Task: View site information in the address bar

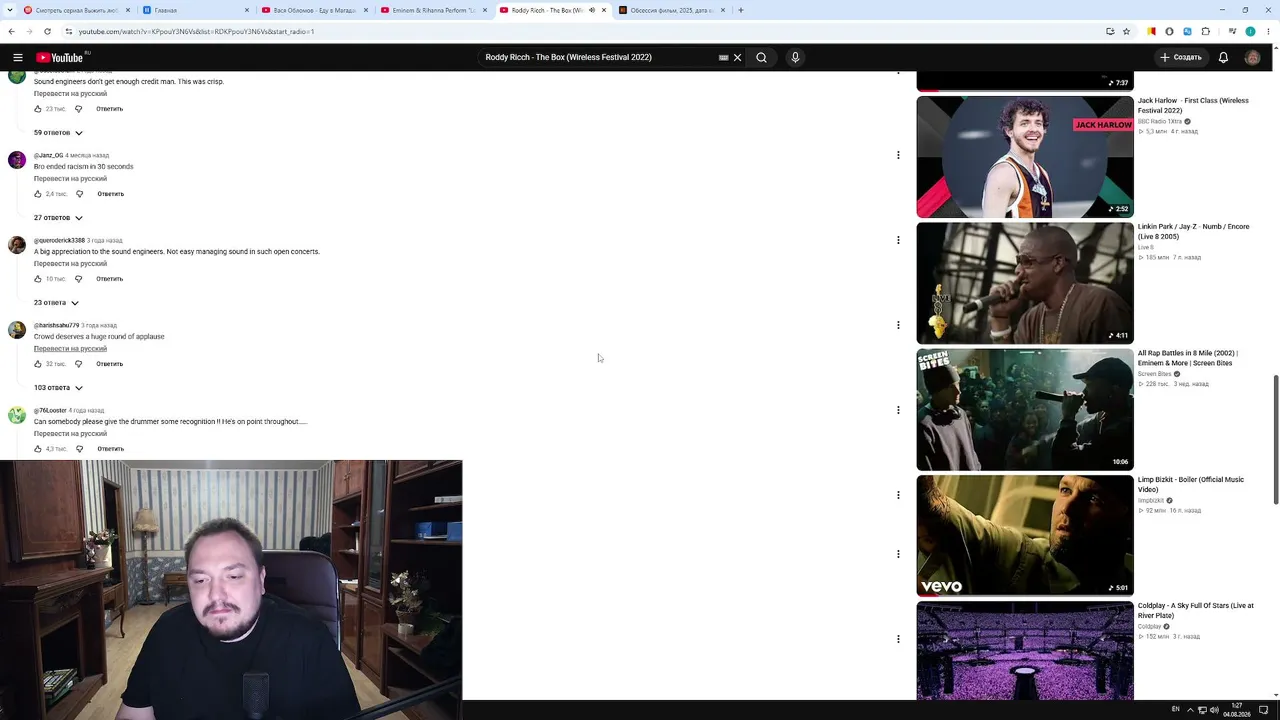Action: click(68, 32)
